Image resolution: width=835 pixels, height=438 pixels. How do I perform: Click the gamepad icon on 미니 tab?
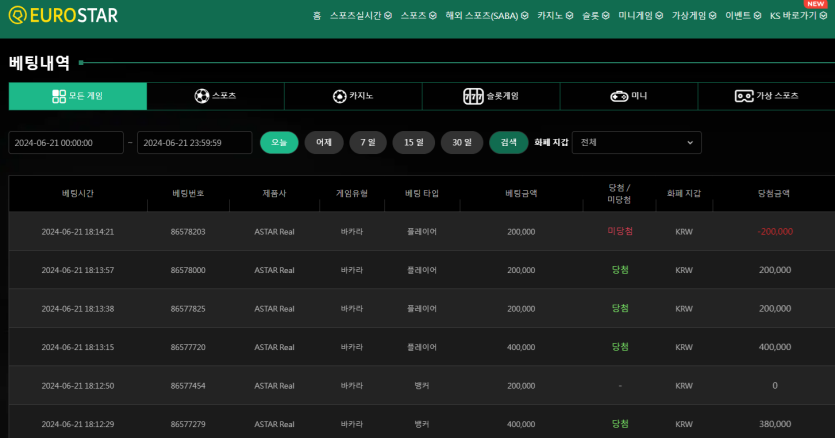pos(619,96)
